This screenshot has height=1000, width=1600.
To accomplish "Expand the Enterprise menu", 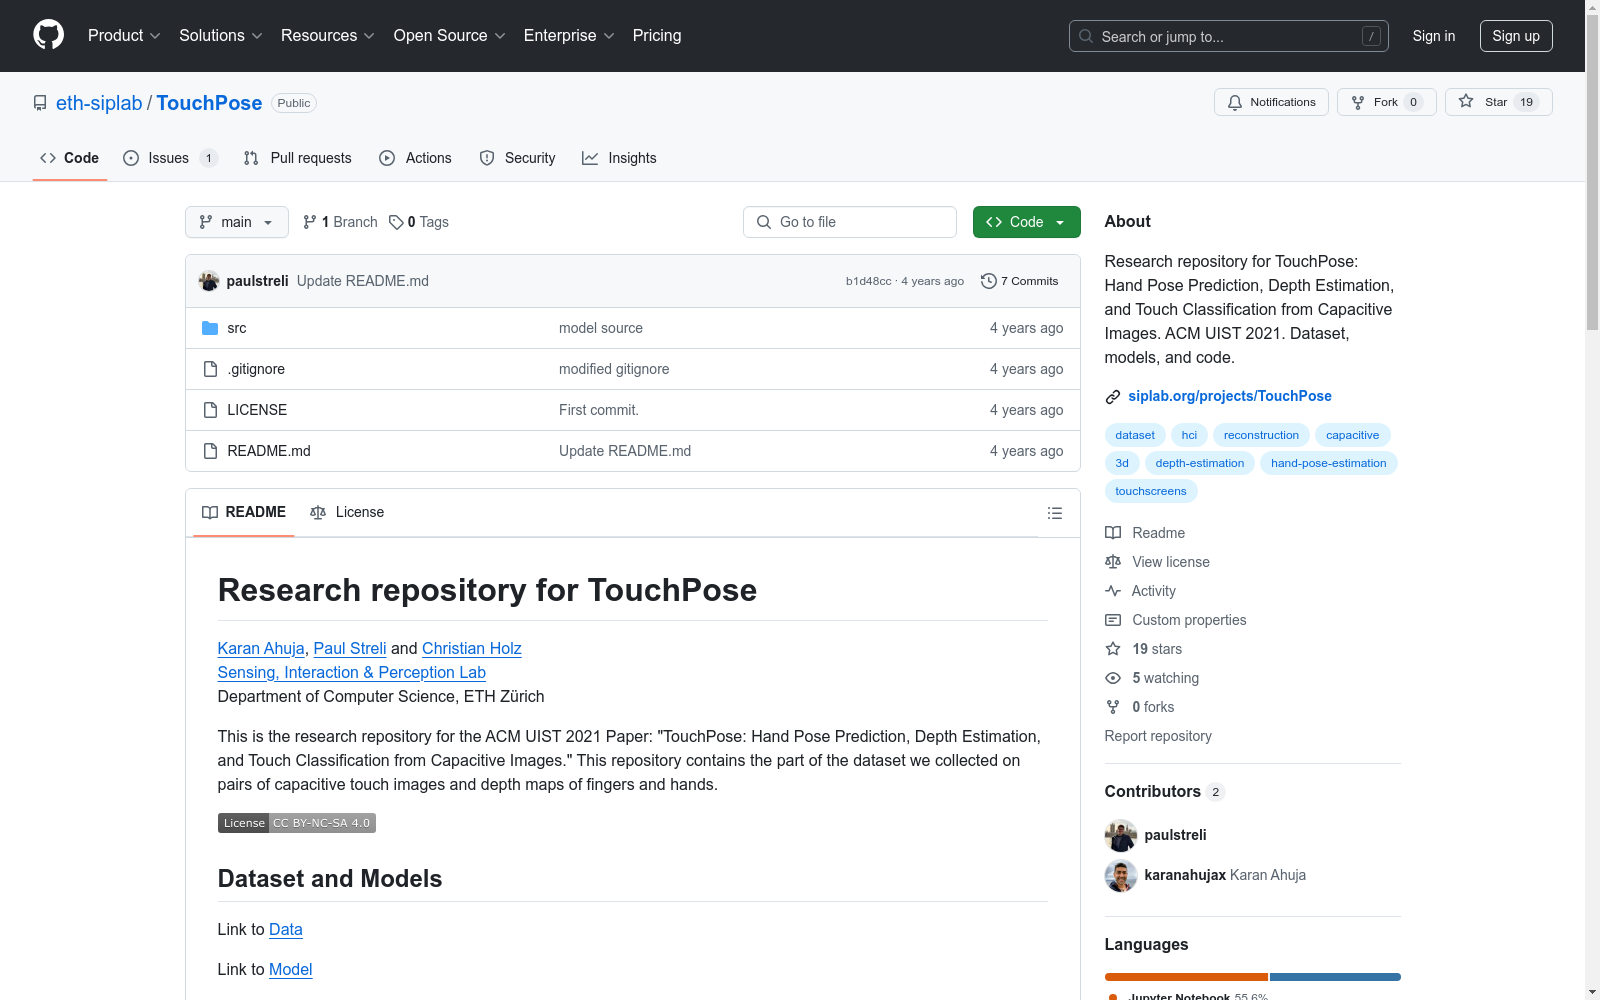I will pos(569,36).
